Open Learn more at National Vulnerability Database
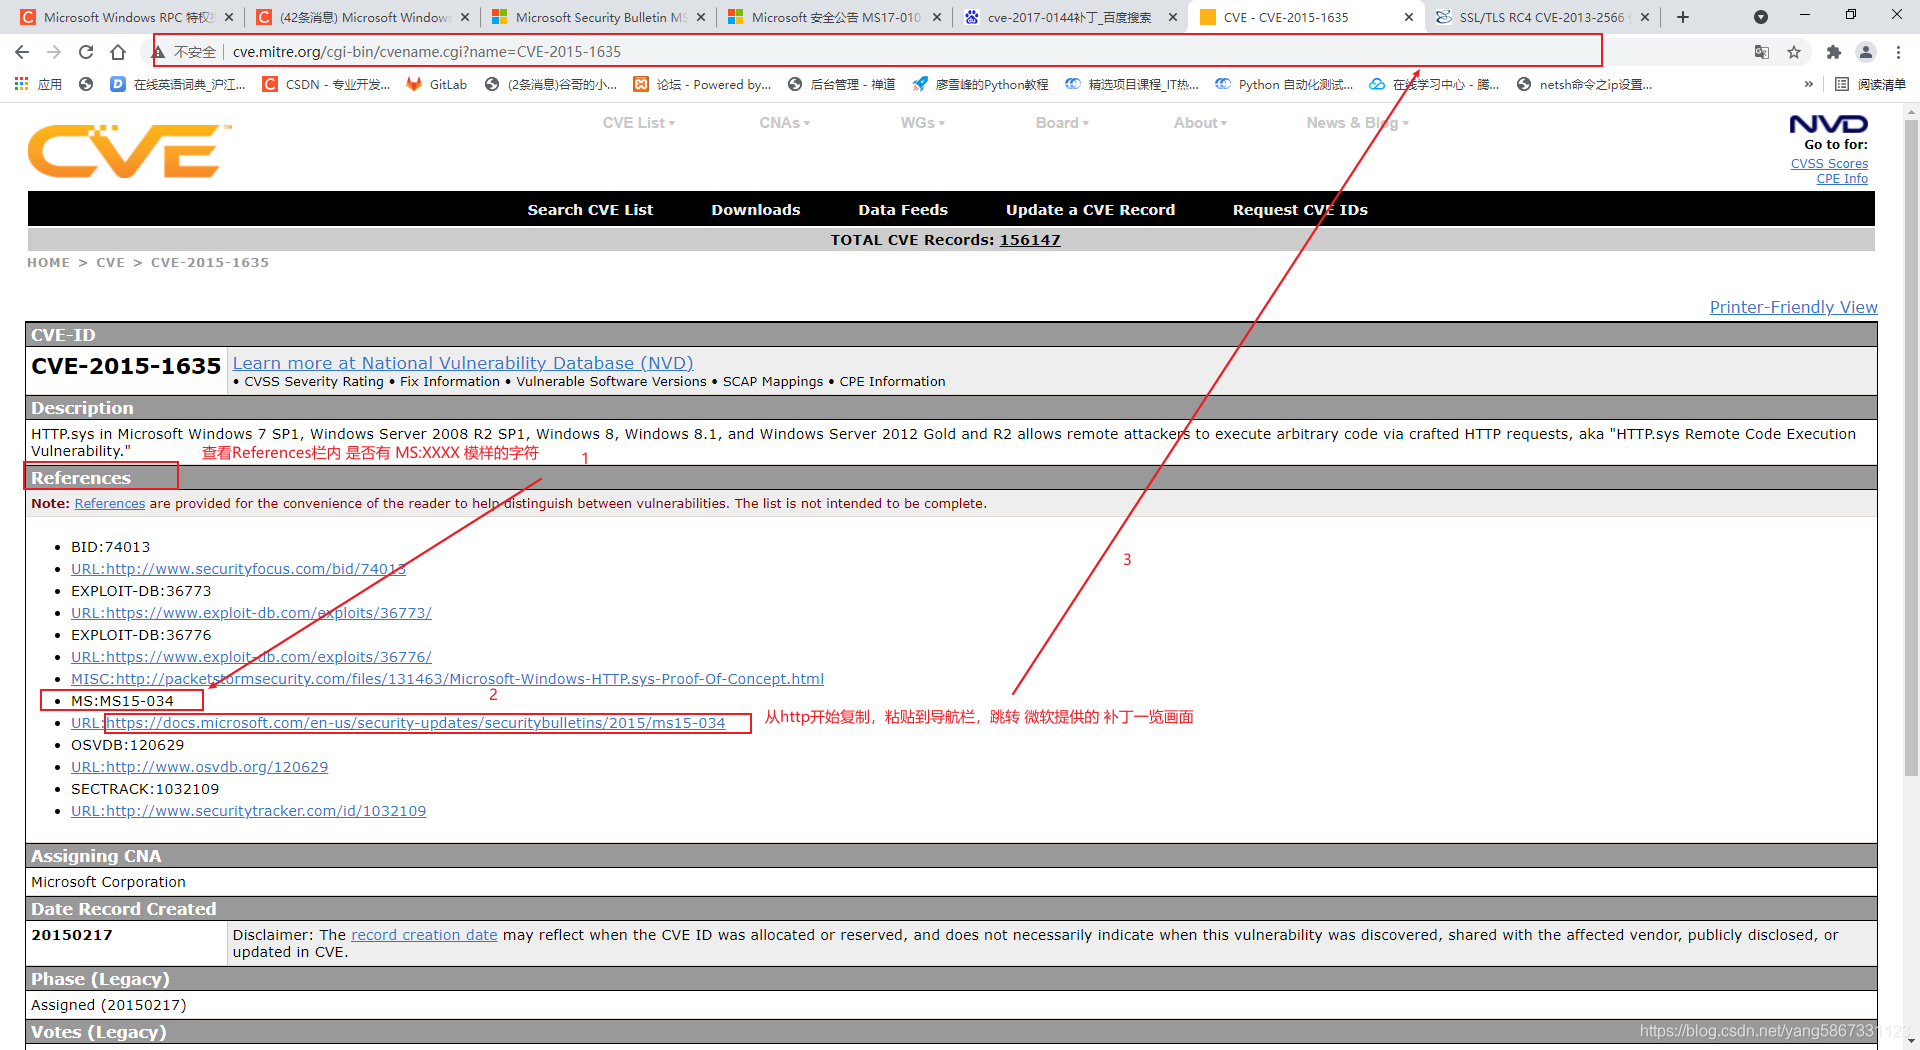Viewport: 1920px width, 1050px height. pyautogui.click(x=463, y=363)
